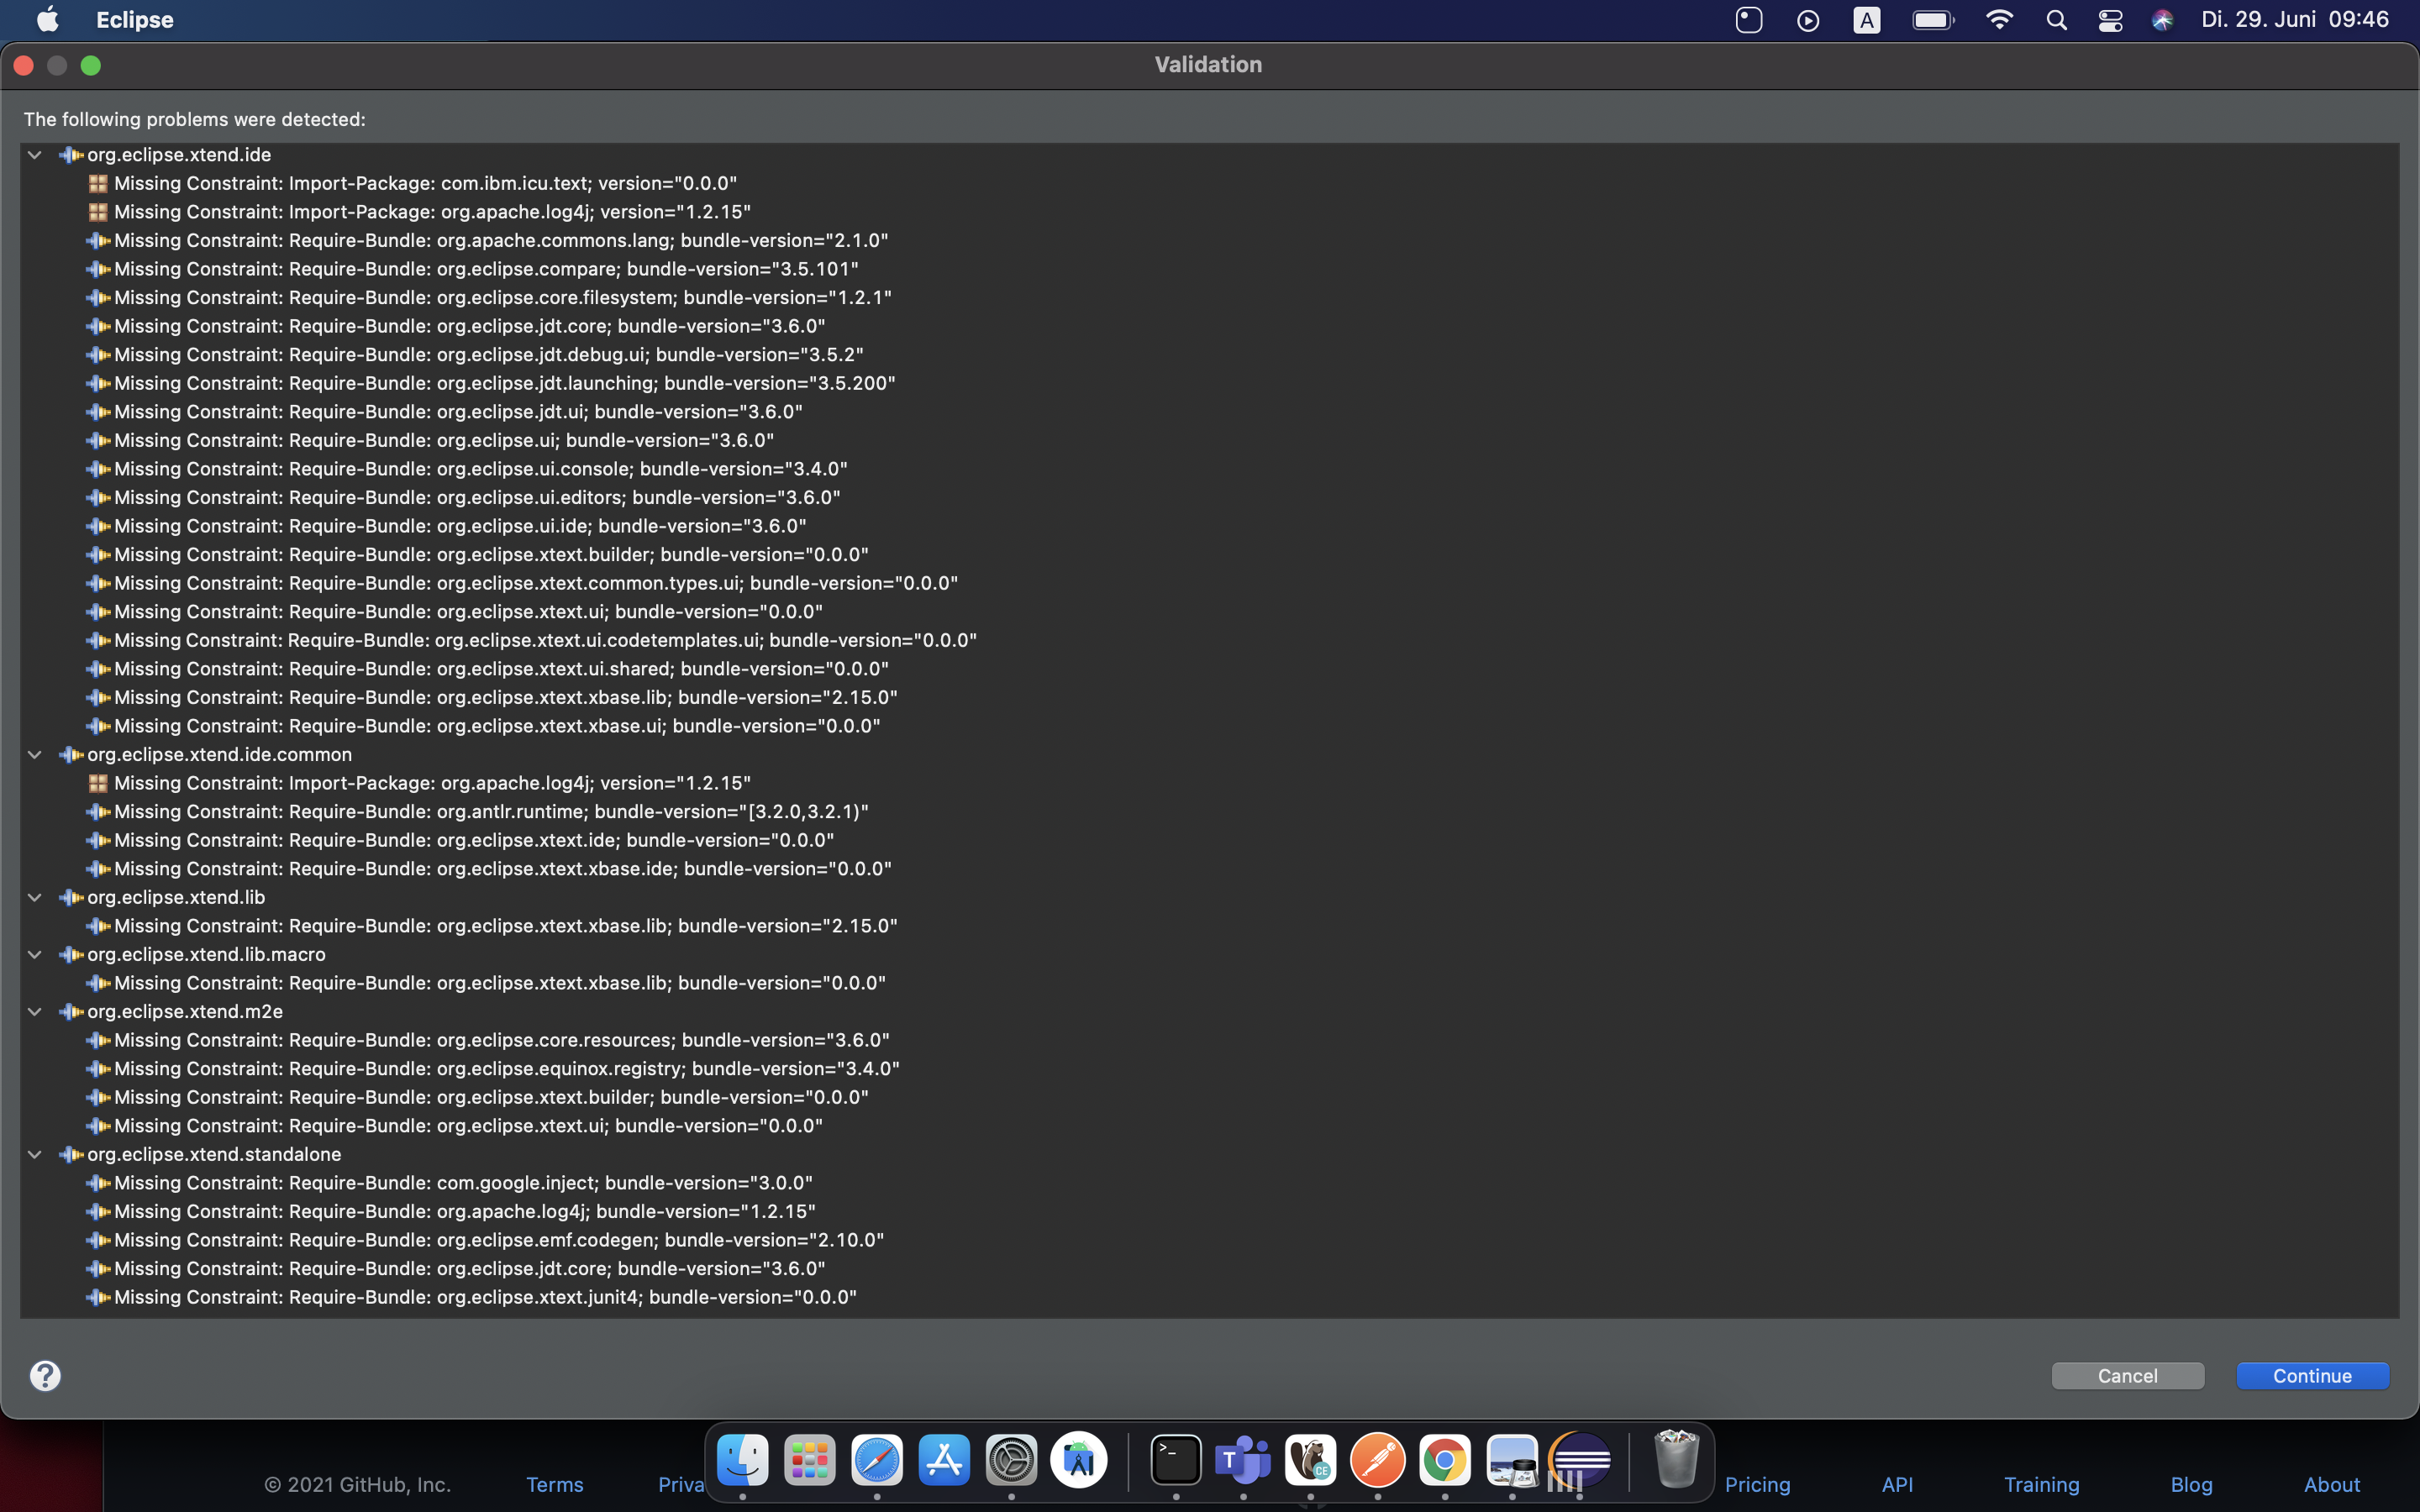The image size is (2420, 1512).
Task: Open Android Studio from the Dock
Action: tap(1079, 1460)
